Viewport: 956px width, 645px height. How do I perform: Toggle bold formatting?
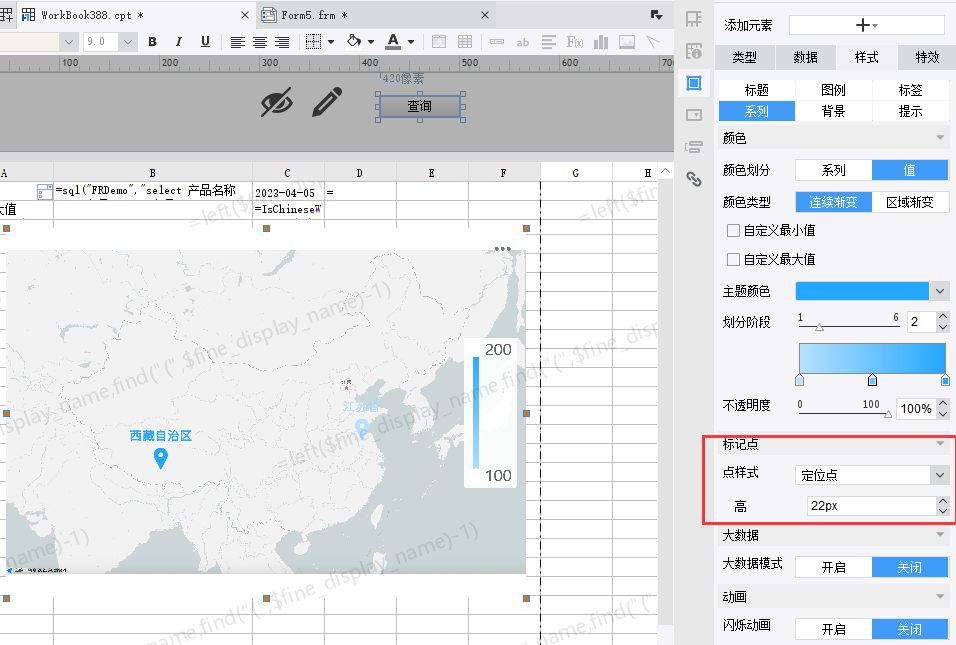coord(152,42)
